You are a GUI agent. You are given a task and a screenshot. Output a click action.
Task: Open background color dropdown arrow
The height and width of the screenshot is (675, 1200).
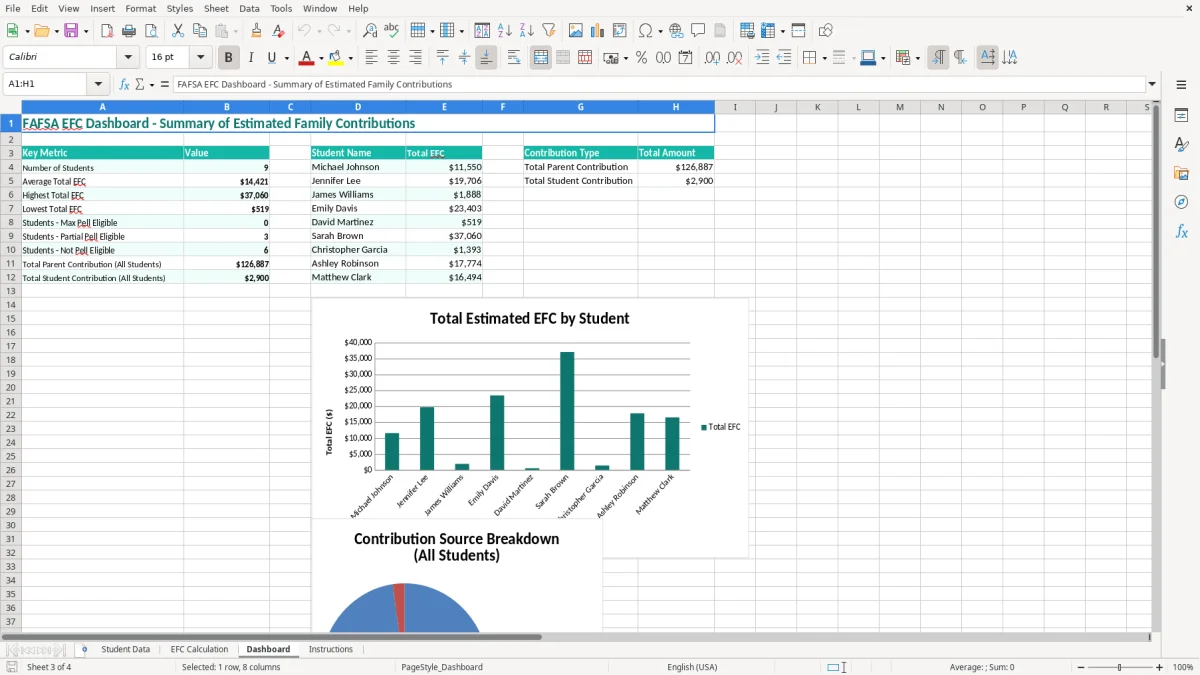coord(351,58)
